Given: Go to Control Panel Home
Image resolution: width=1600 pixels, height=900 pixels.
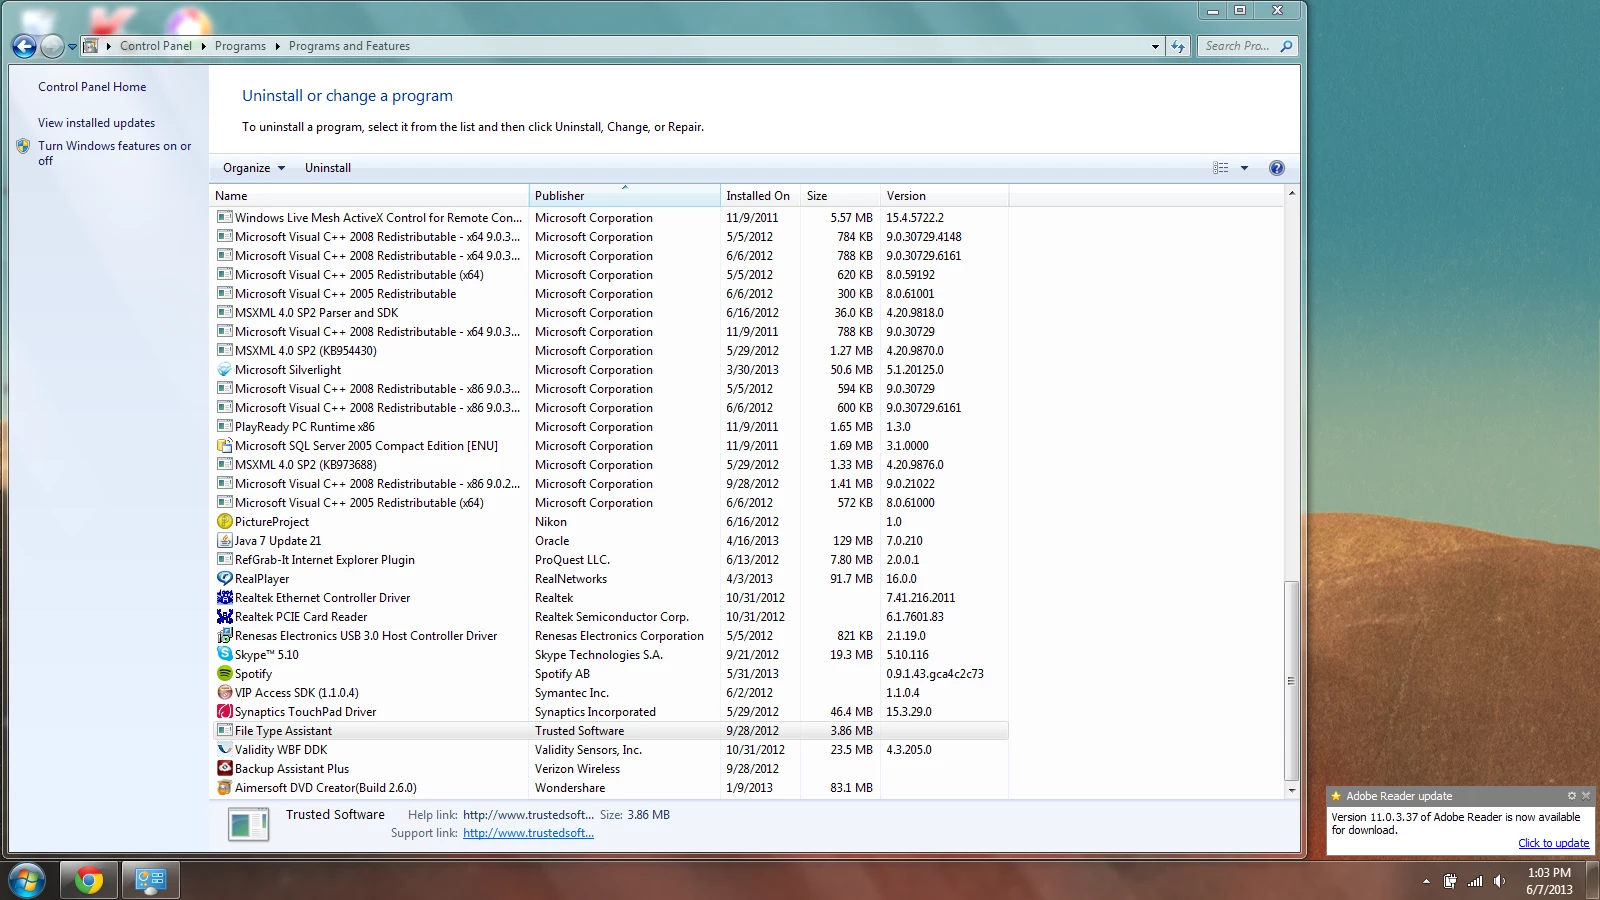Looking at the screenshot, I should pyautogui.click(x=92, y=87).
